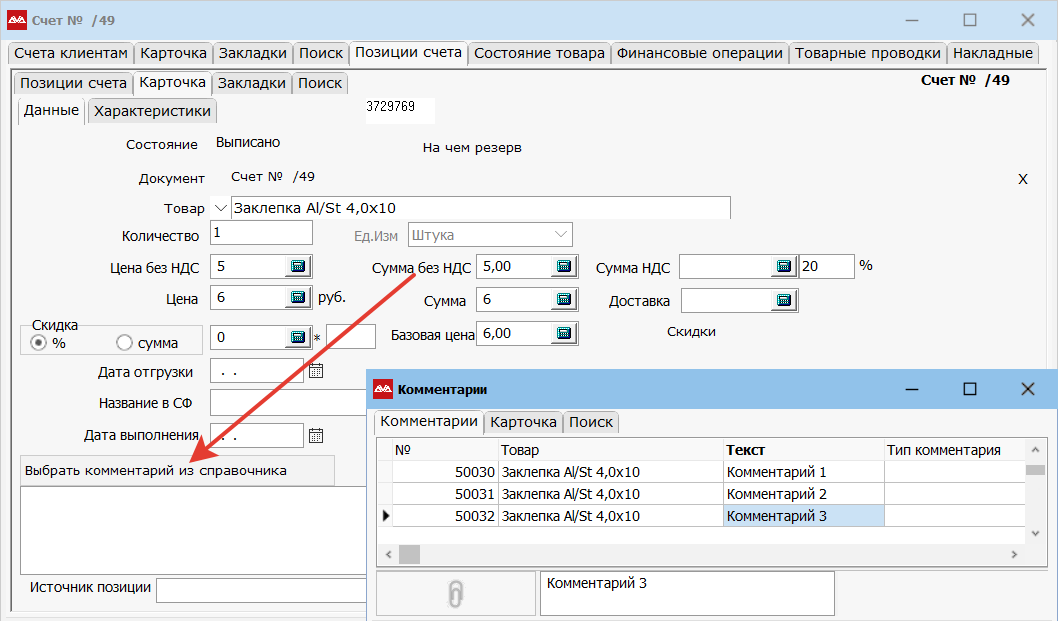The width and height of the screenshot is (1058, 621).
Task: Open calculator for Доставка field
Action: [783, 300]
